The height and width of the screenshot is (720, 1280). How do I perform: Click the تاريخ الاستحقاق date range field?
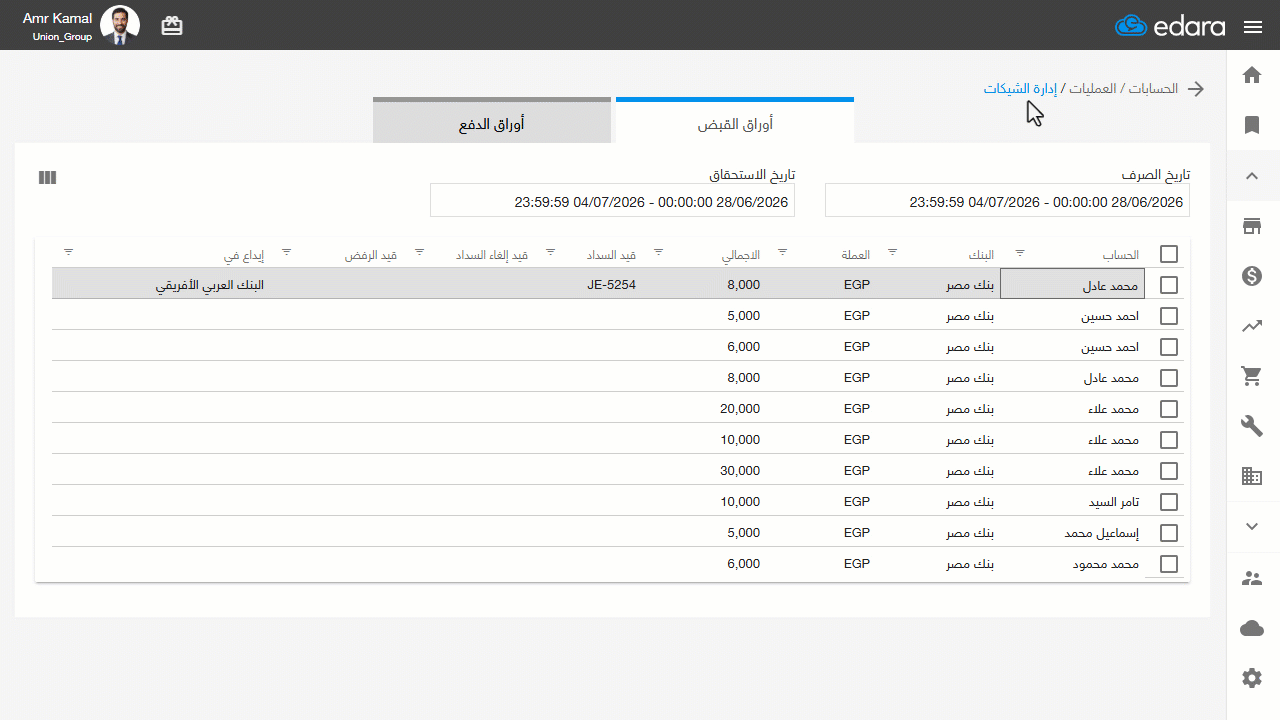click(x=612, y=201)
